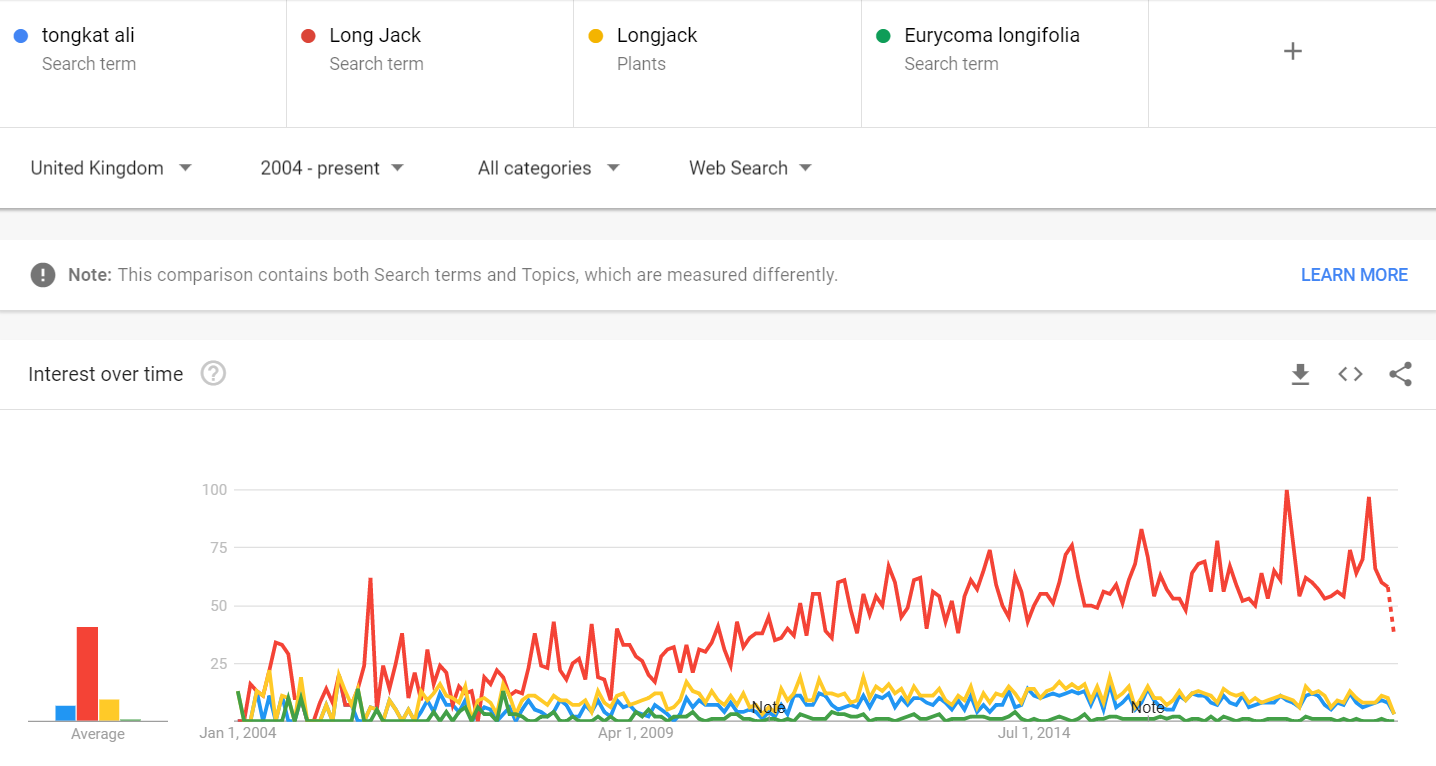Image resolution: width=1436 pixels, height=766 pixels.
Task: Share the Interest over time chart
Action: [x=1401, y=374]
